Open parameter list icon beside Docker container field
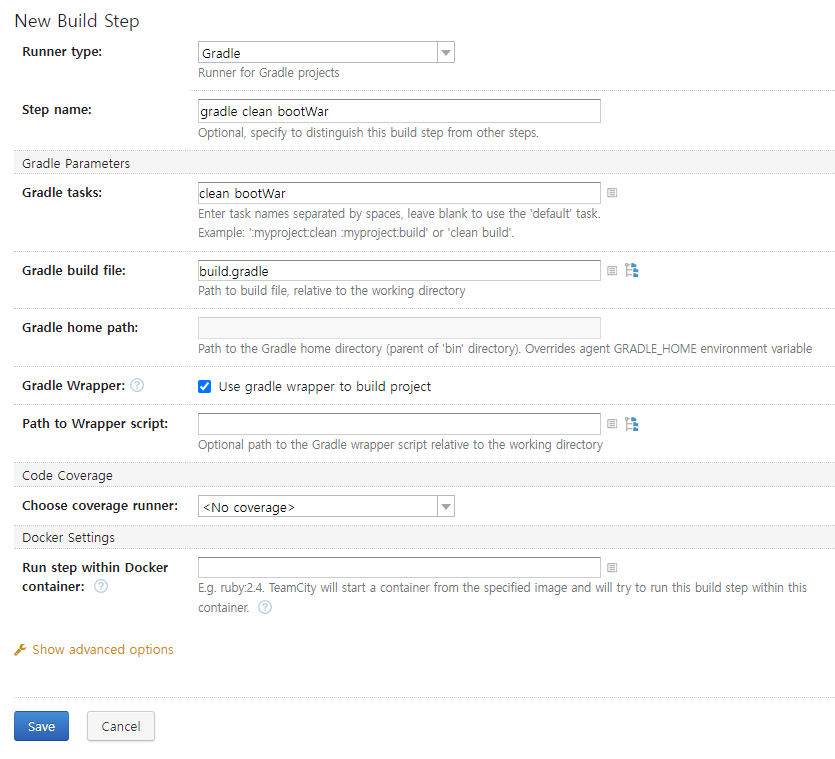Screen dimensions: 835x759 [612, 567]
